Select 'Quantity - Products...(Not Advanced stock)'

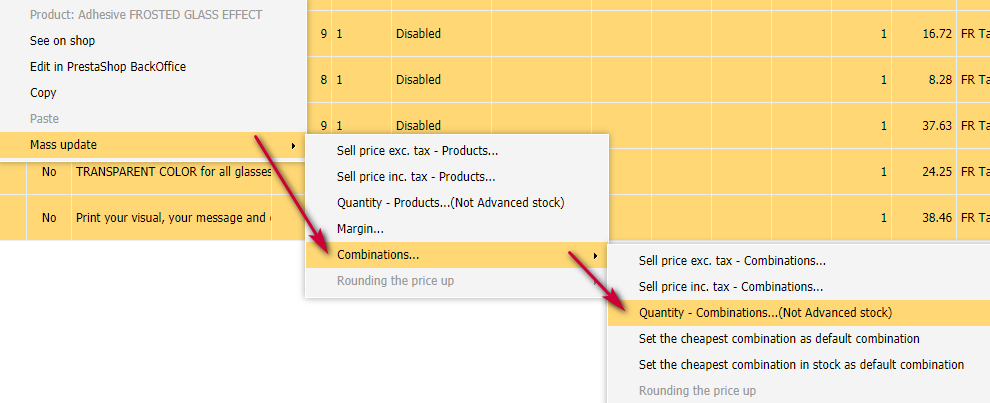tap(450, 203)
